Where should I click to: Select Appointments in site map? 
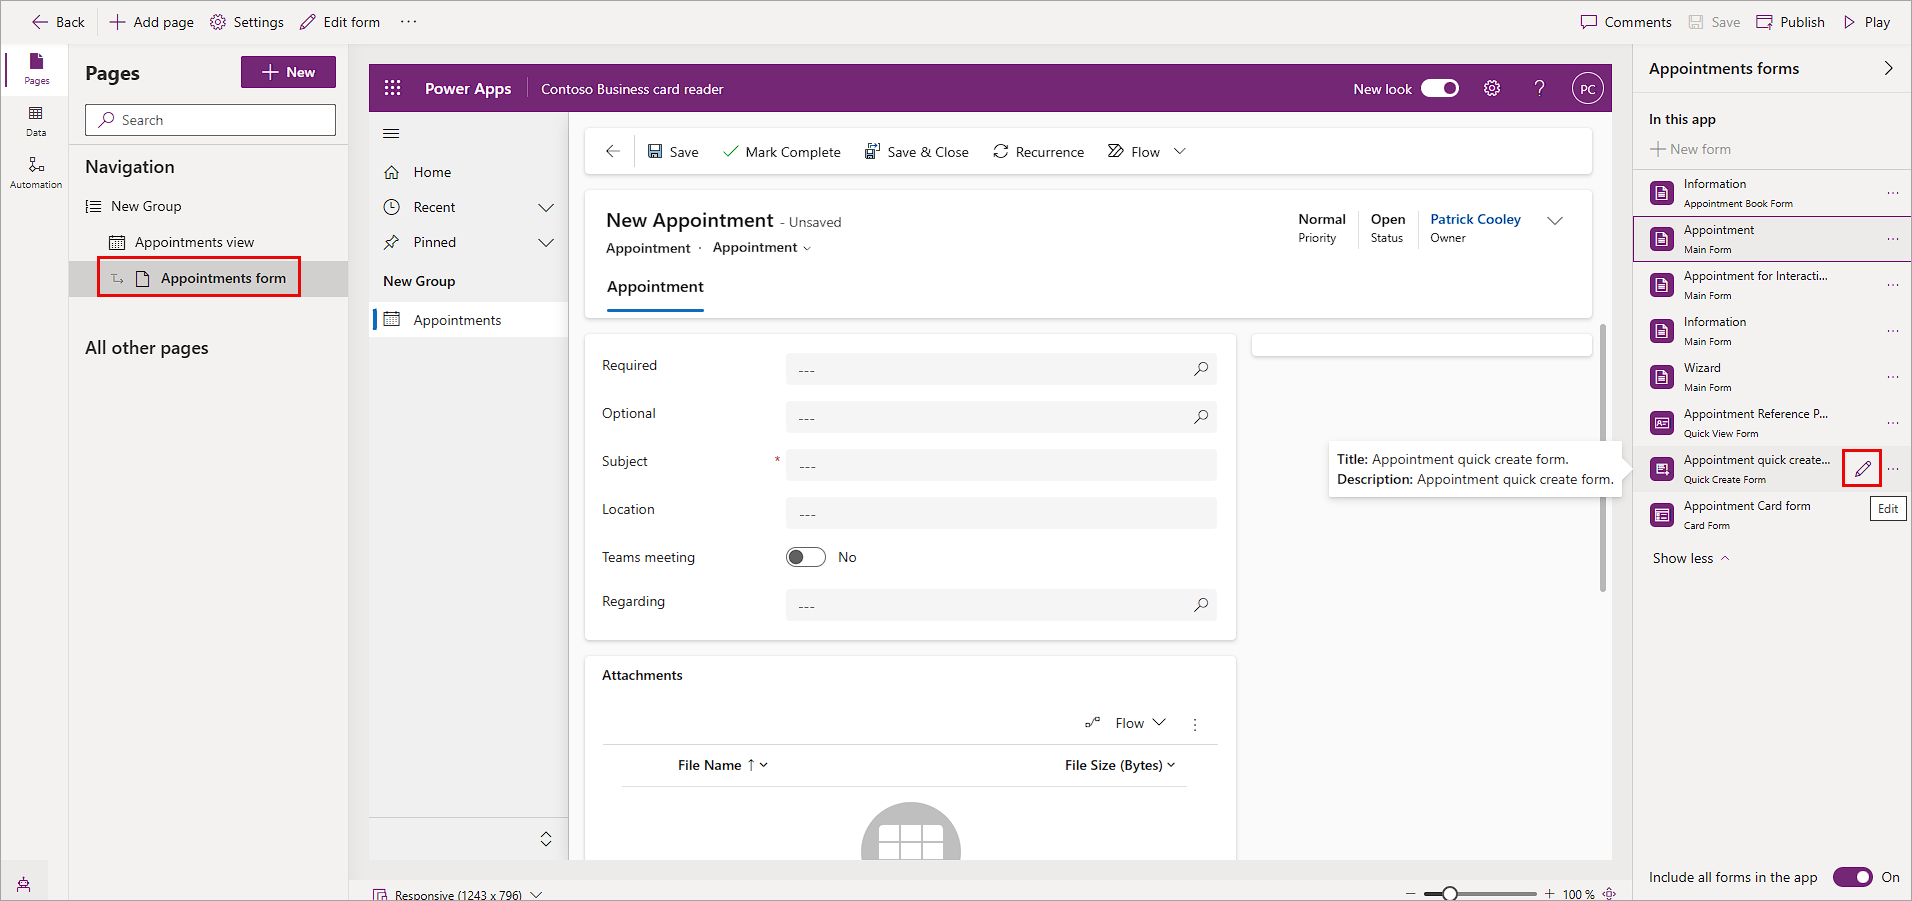pos(468,320)
